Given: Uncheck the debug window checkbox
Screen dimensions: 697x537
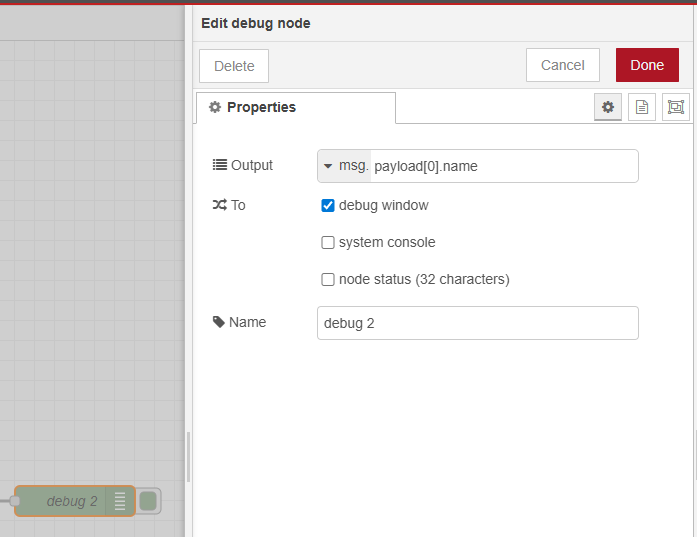Looking at the screenshot, I should pyautogui.click(x=327, y=205).
